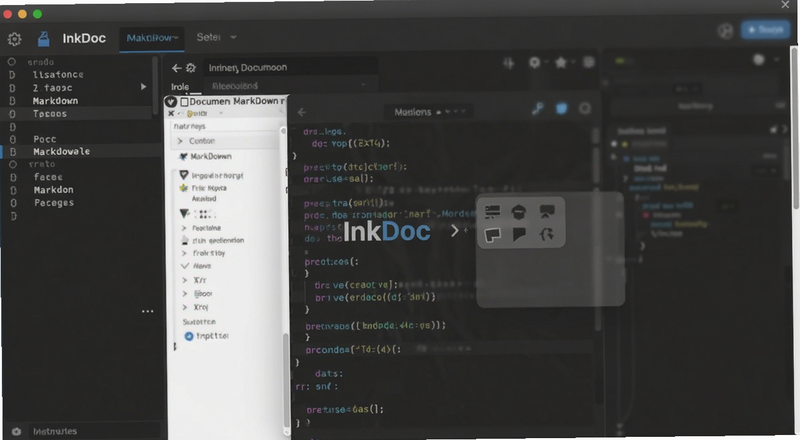Select top-right monitor icon in overlay grid
The height and width of the screenshot is (440, 800).
coord(547,211)
